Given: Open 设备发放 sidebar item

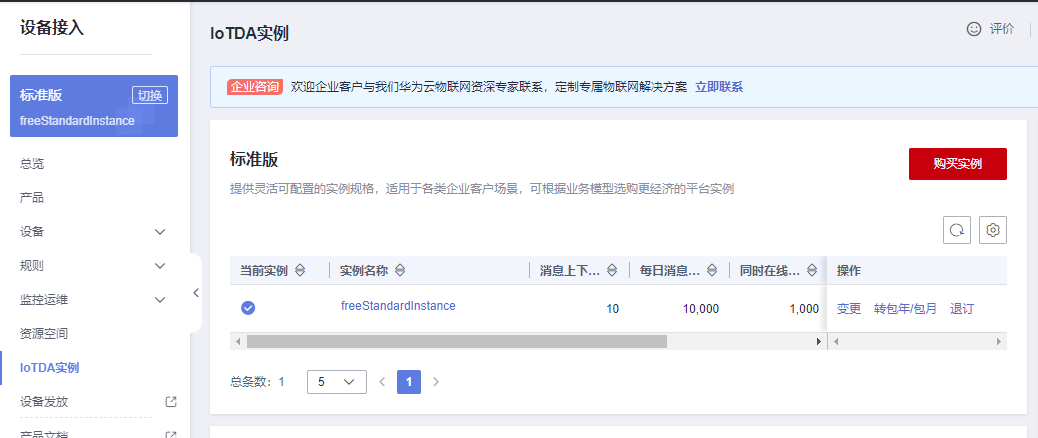Looking at the screenshot, I should [44, 402].
